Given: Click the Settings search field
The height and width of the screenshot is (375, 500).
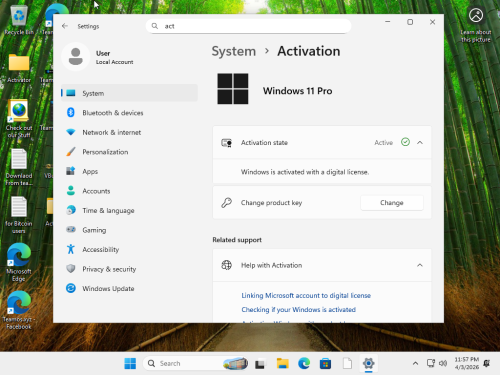Looking at the screenshot, I should point(248,26).
